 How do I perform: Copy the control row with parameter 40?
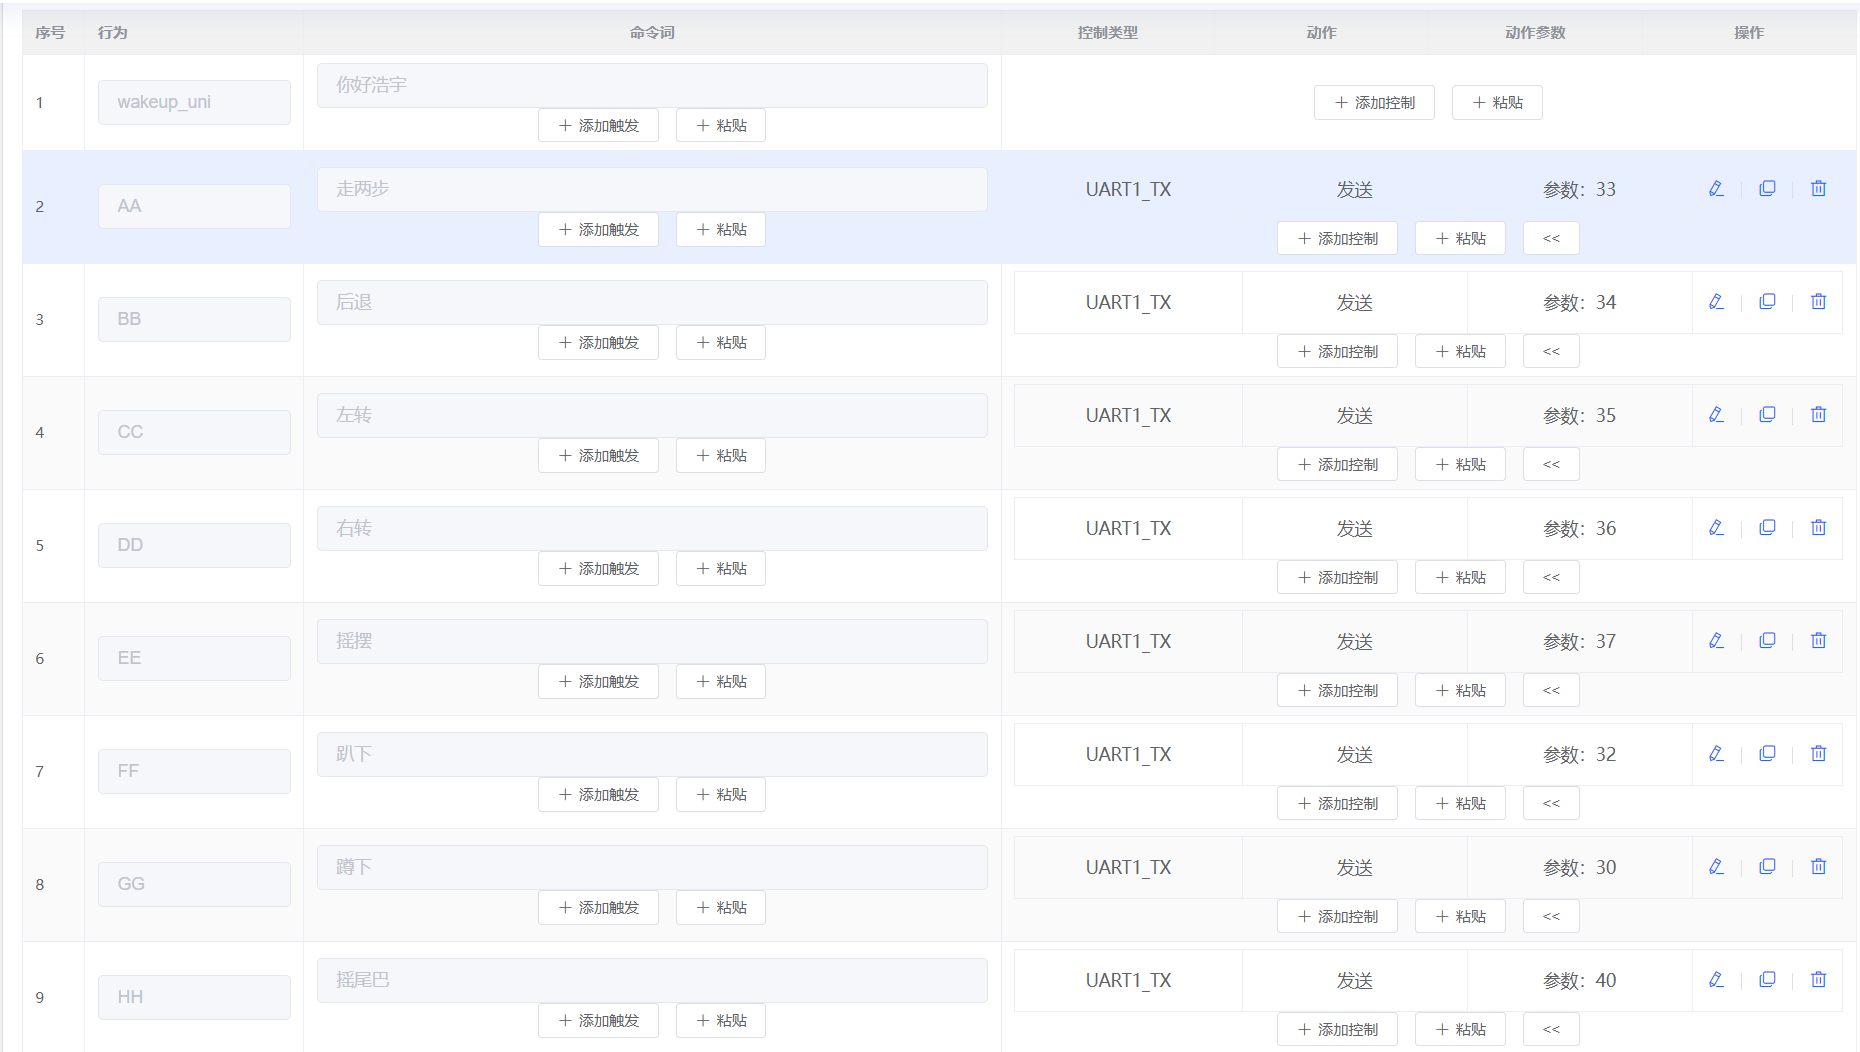1767,980
